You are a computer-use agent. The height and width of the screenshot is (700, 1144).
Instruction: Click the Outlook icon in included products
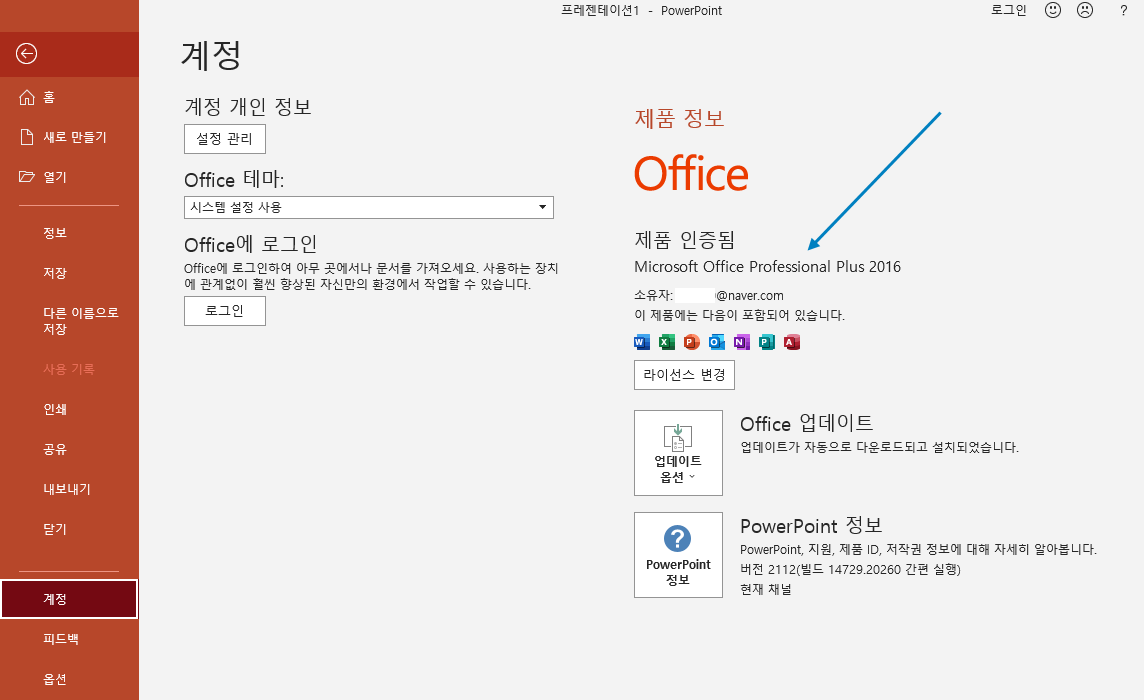tap(716, 342)
